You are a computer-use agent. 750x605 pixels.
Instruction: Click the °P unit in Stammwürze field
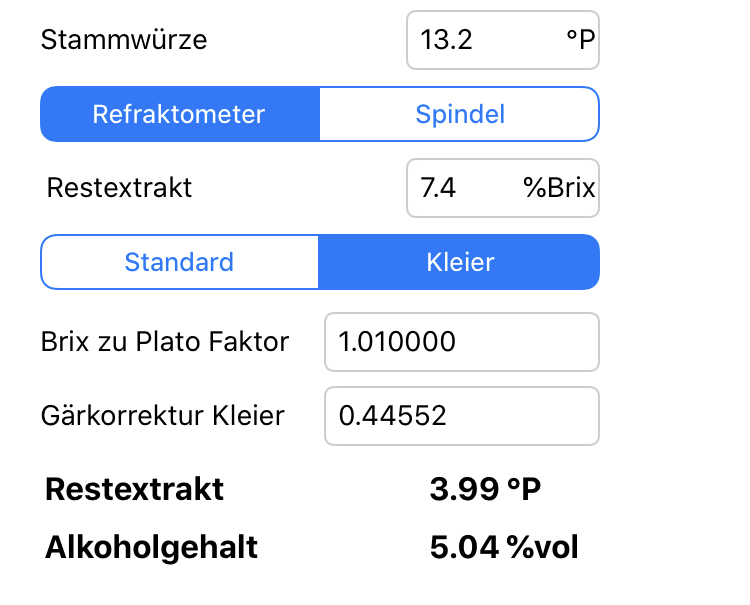click(x=579, y=40)
